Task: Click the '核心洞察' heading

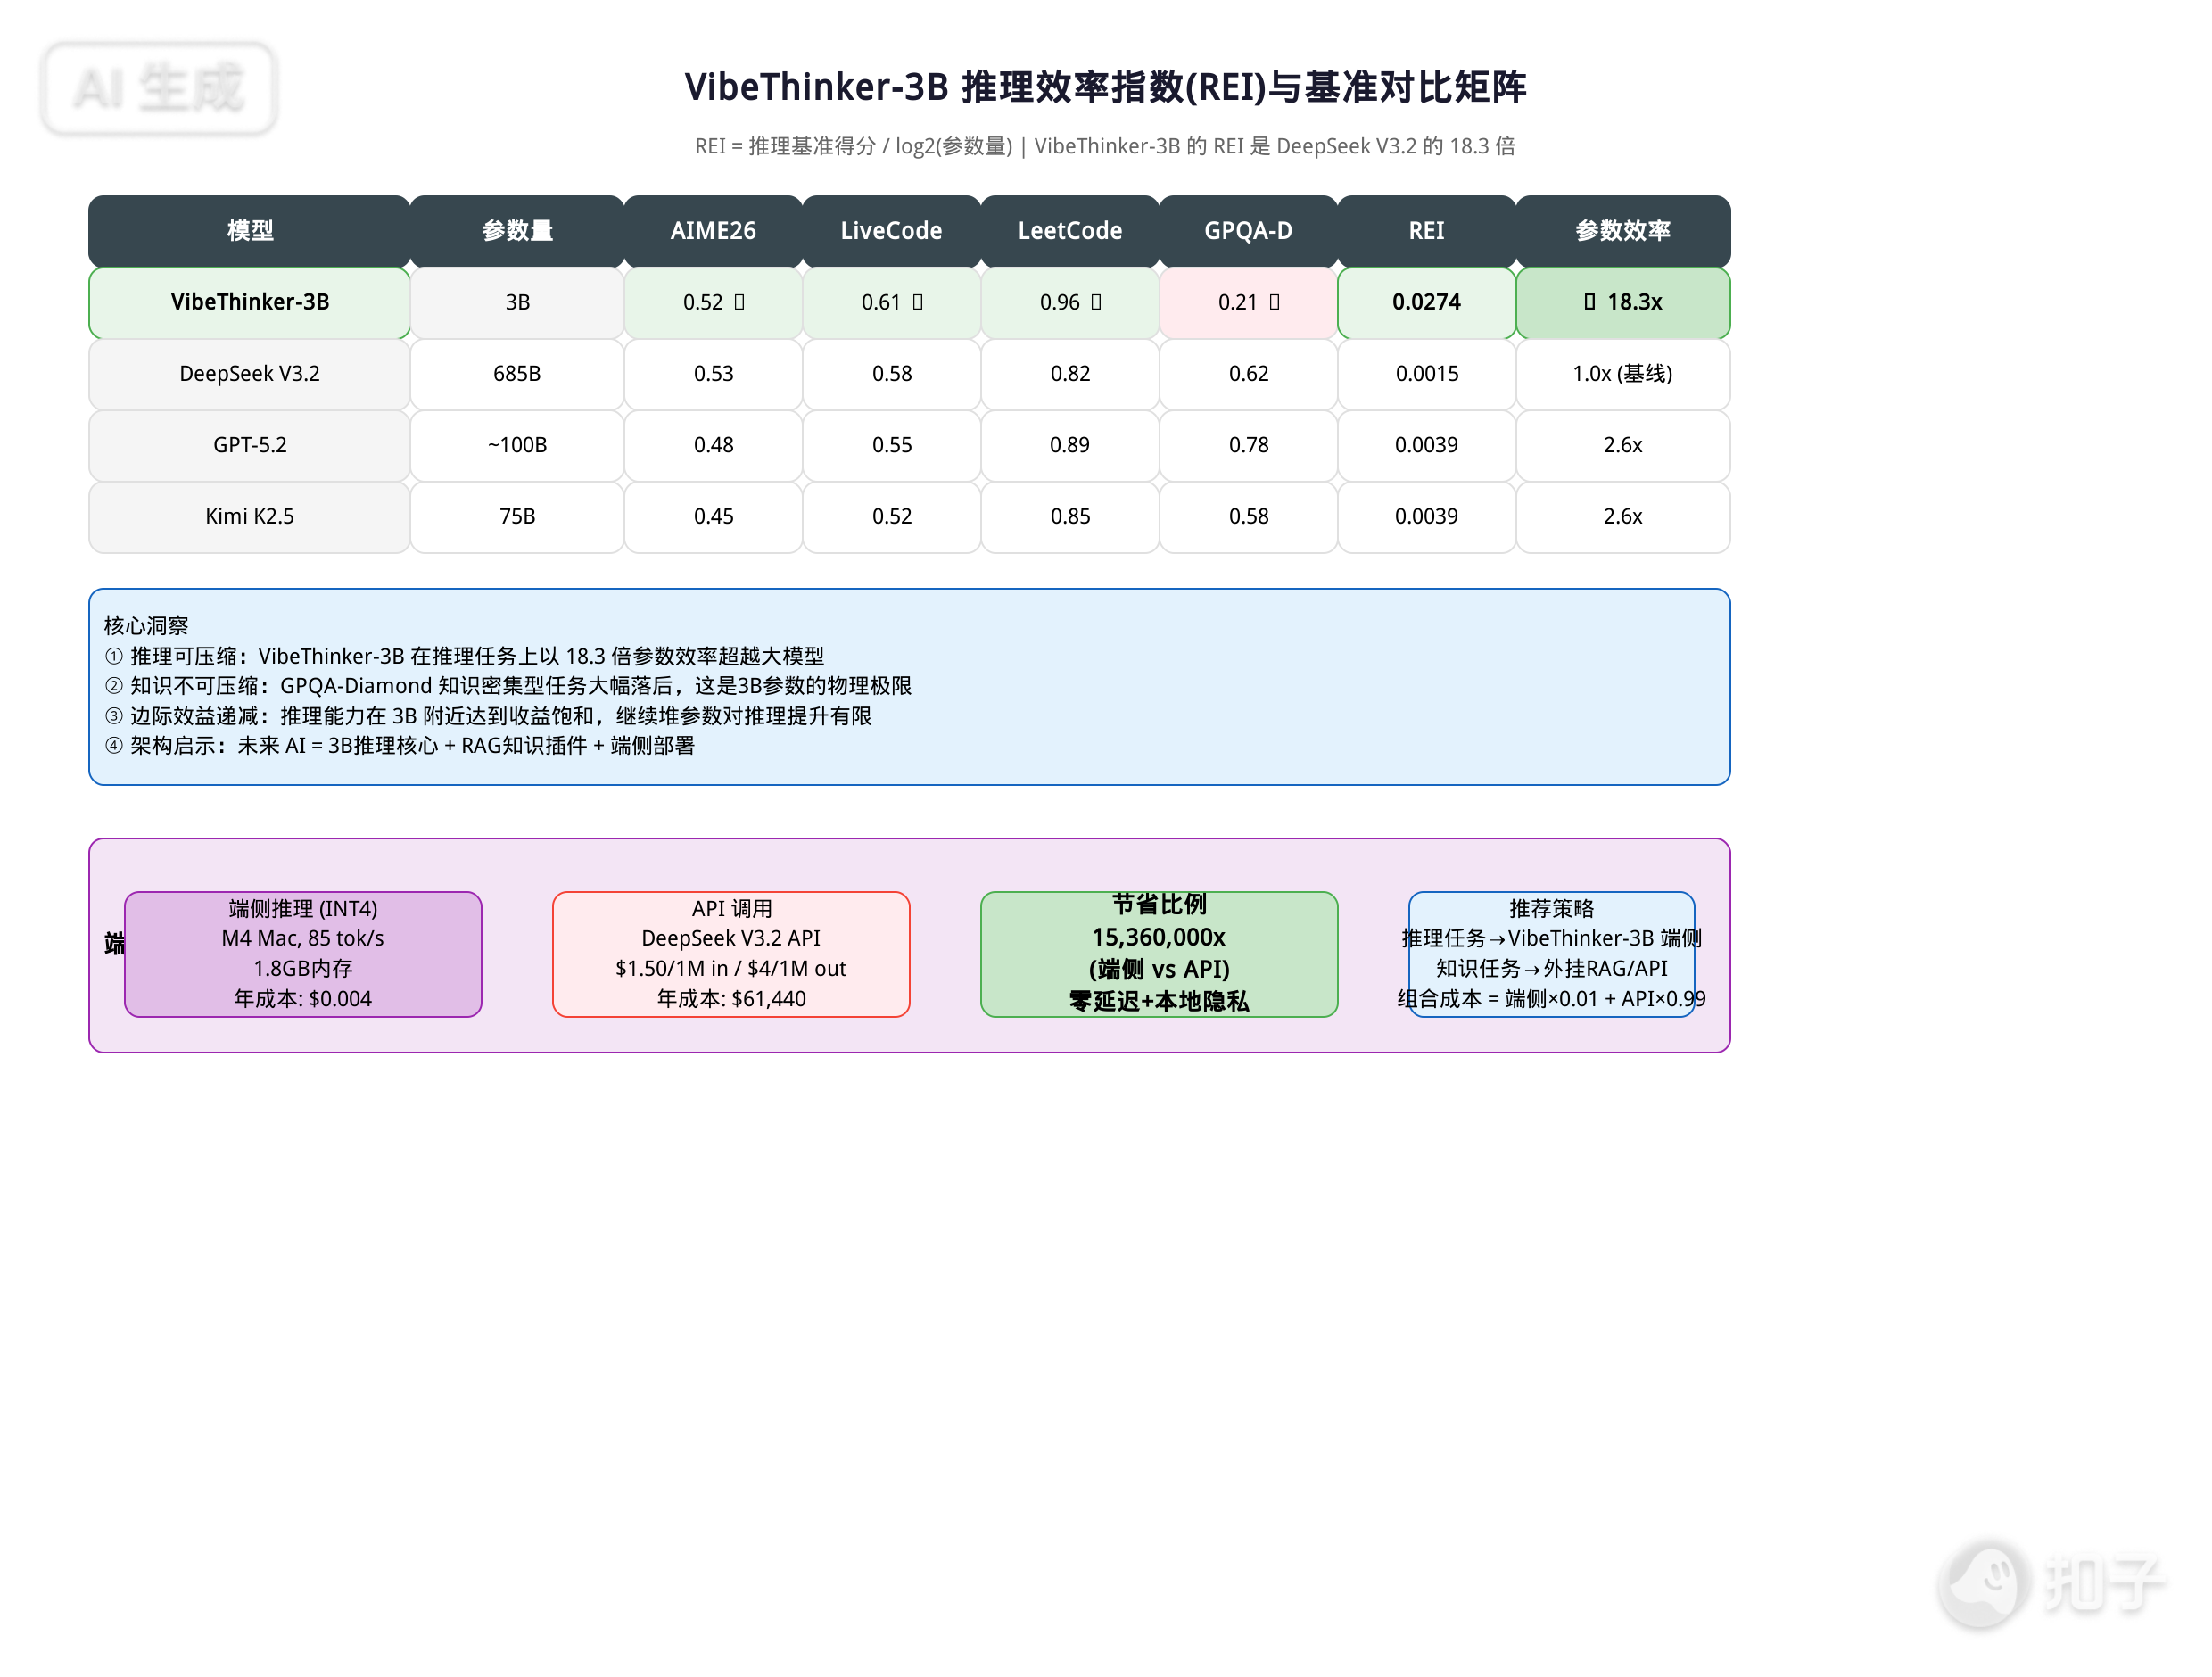Action: [x=146, y=626]
